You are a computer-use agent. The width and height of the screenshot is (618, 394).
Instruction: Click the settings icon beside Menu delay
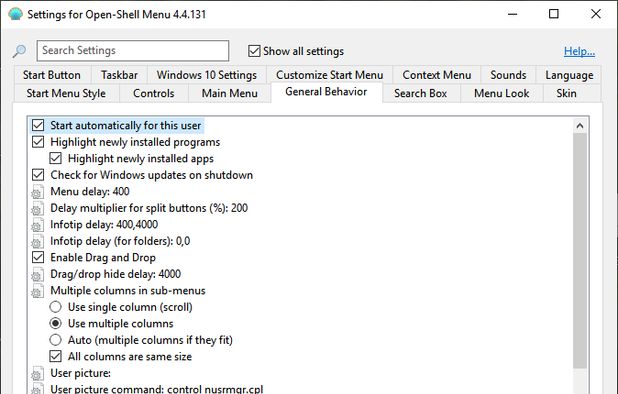(37, 192)
